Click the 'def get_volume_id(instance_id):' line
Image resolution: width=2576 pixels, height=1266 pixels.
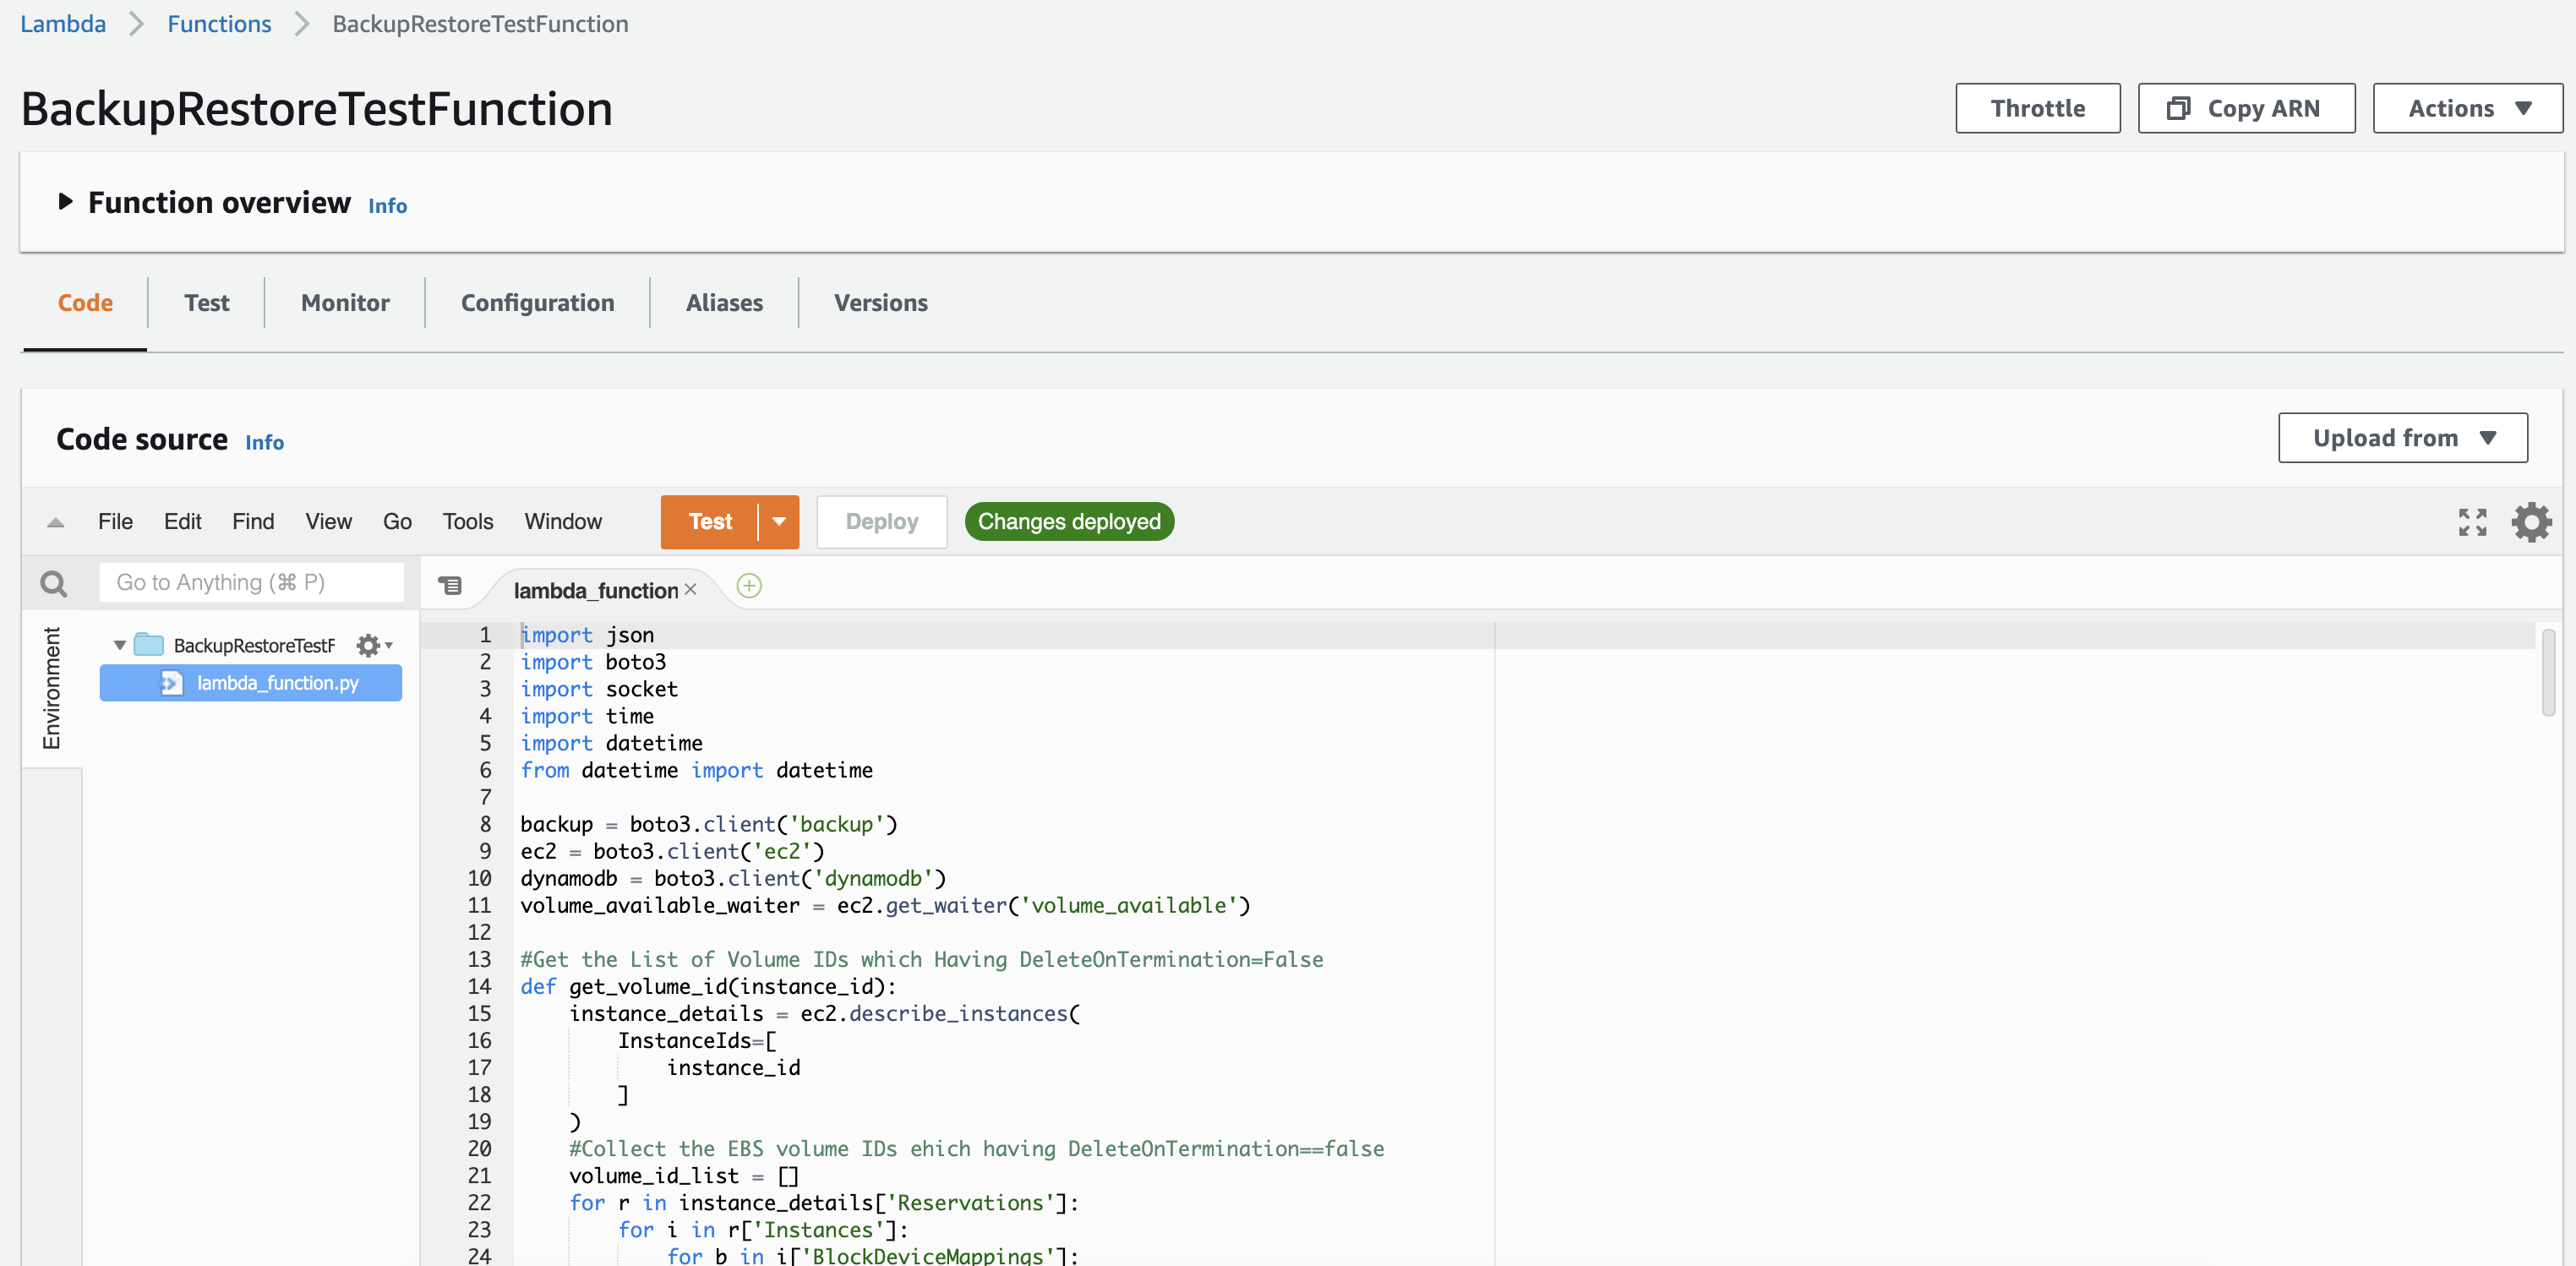point(708,987)
